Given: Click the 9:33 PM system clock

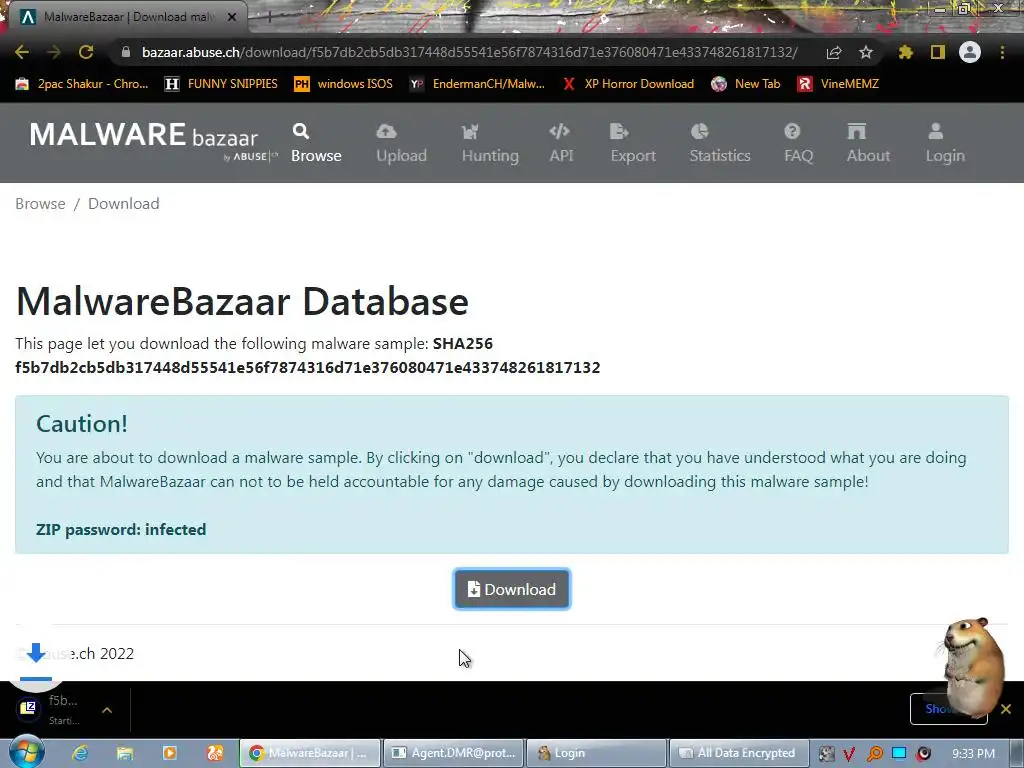Looking at the screenshot, I should (x=973, y=754).
